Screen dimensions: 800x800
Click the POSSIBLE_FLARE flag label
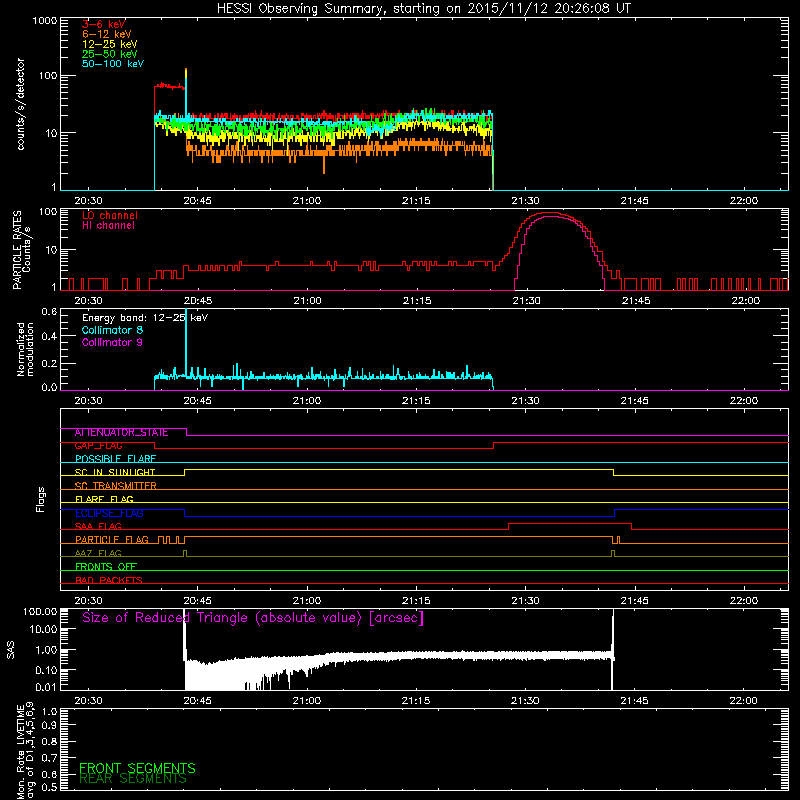click(115, 459)
